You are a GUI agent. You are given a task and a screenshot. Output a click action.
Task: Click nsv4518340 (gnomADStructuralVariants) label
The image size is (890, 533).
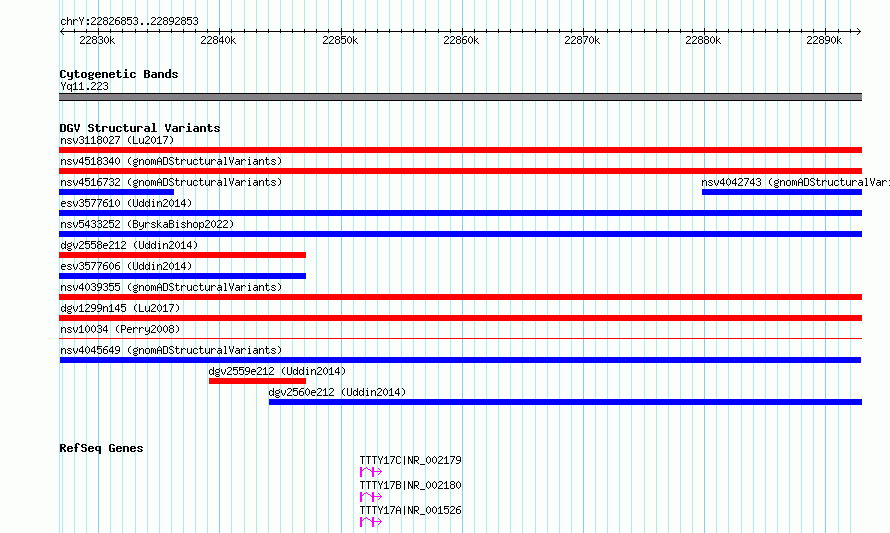pos(171,161)
